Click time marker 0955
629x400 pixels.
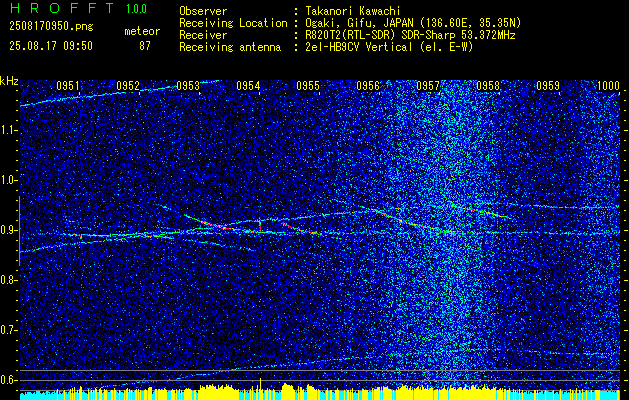coord(308,86)
